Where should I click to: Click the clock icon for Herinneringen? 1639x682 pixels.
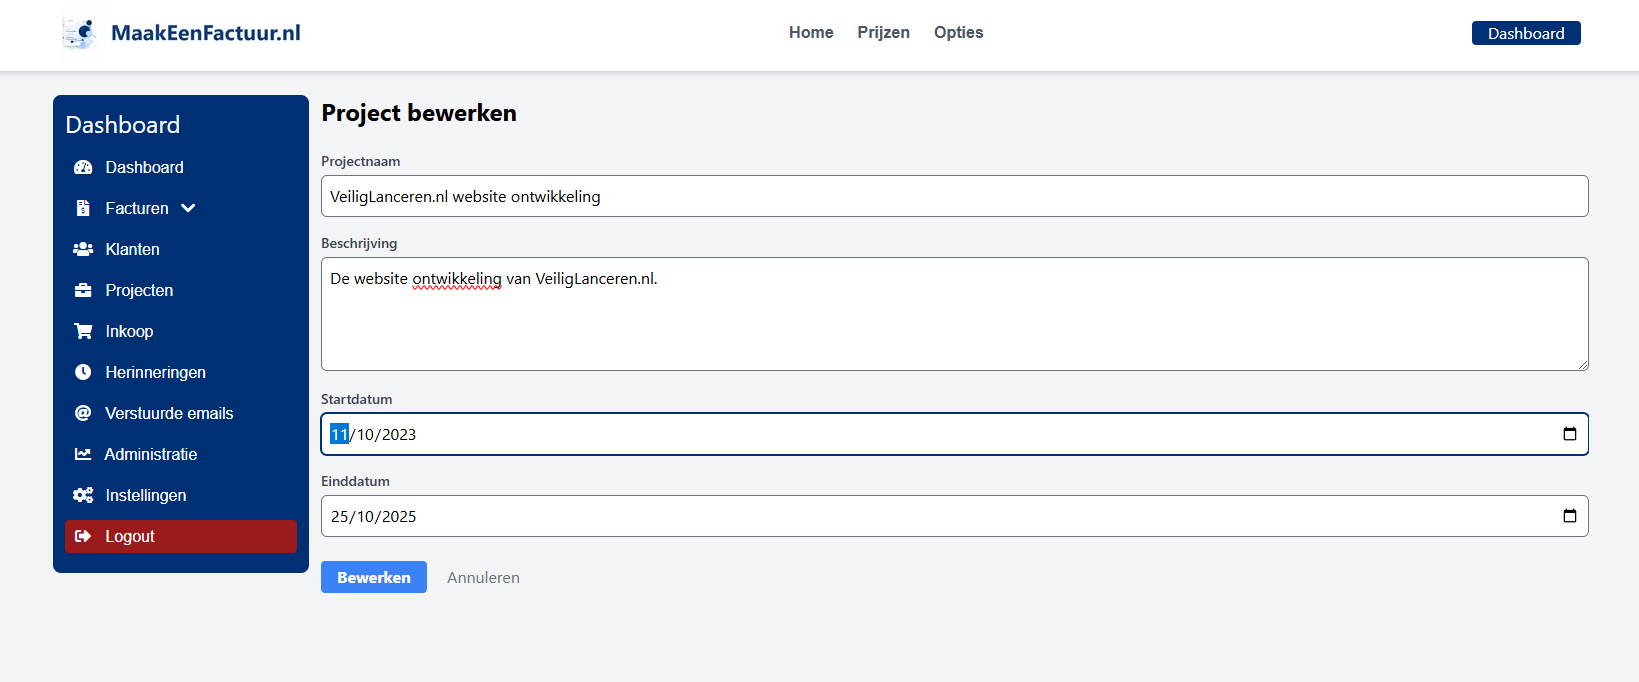click(x=83, y=372)
